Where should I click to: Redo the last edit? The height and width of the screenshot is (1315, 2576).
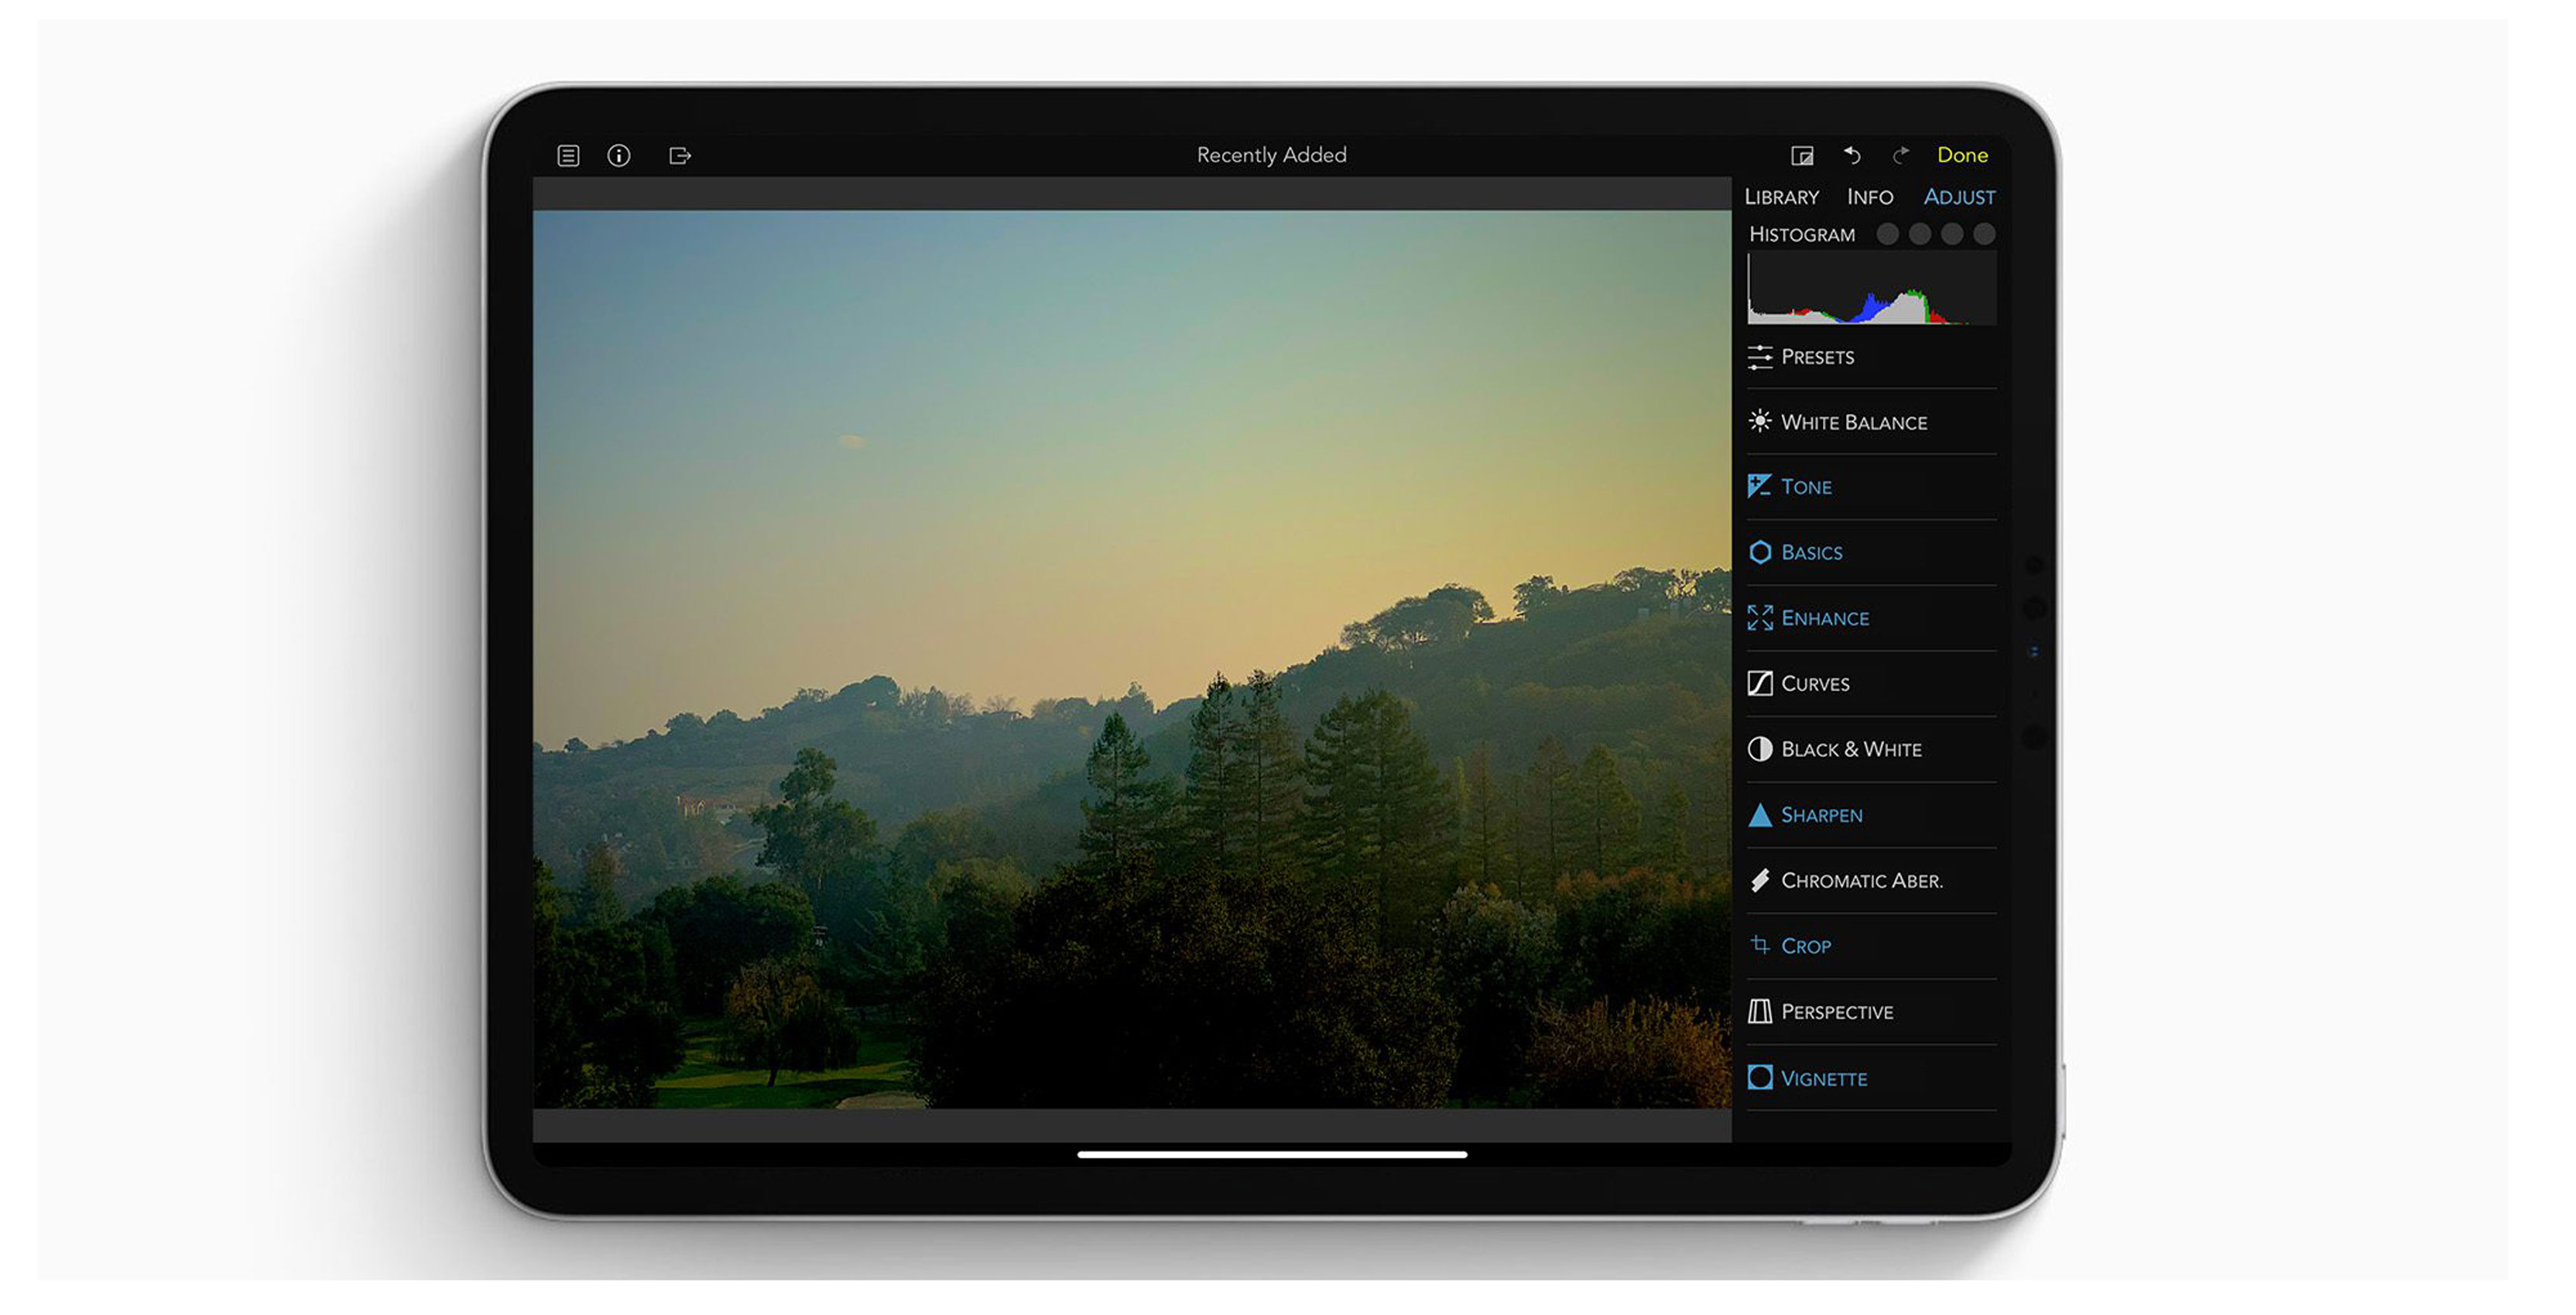(1901, 155)
